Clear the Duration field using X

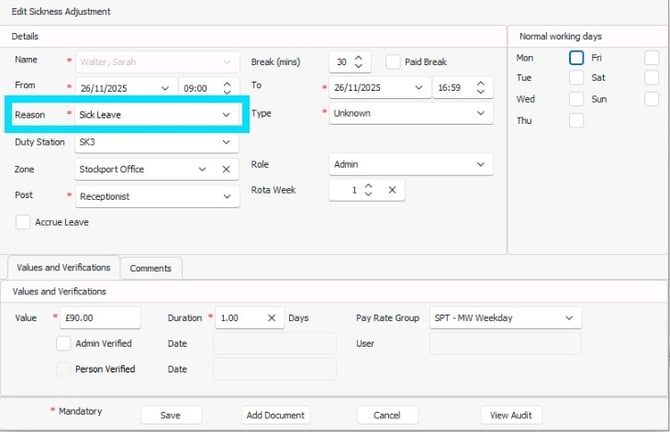(271, 318)
